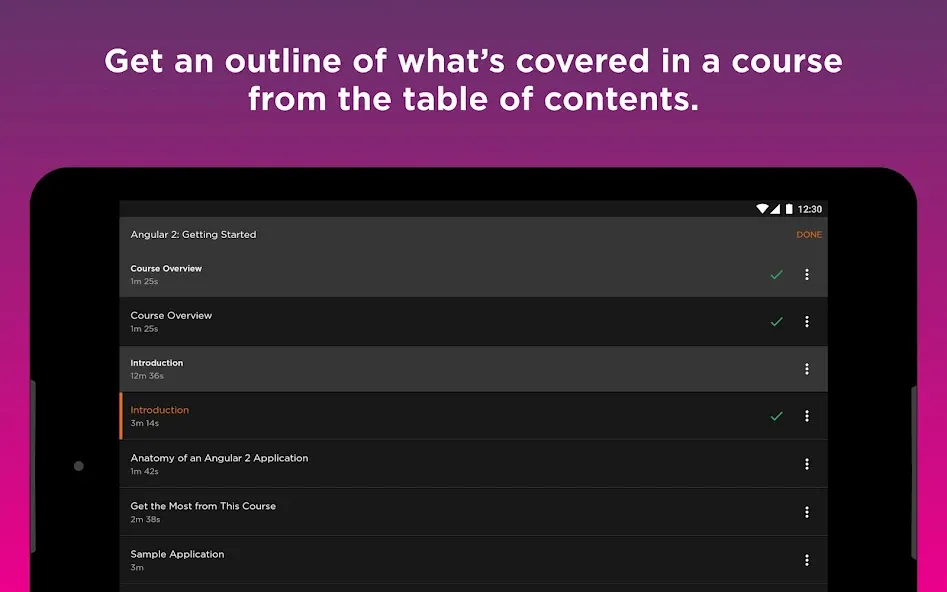The height and width of the screenshot is (592, 947).
Task: Tap the battery icon in status bar
Action: (x=789, y=209)
